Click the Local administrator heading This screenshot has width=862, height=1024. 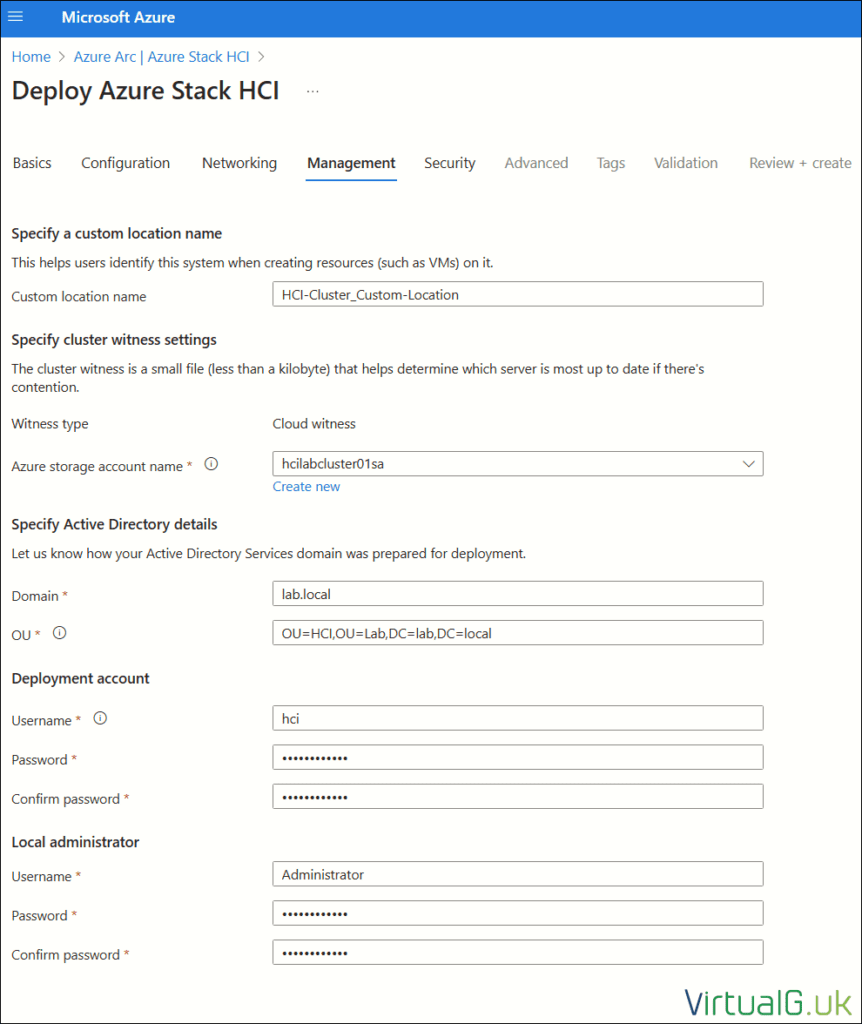(75, 842)
